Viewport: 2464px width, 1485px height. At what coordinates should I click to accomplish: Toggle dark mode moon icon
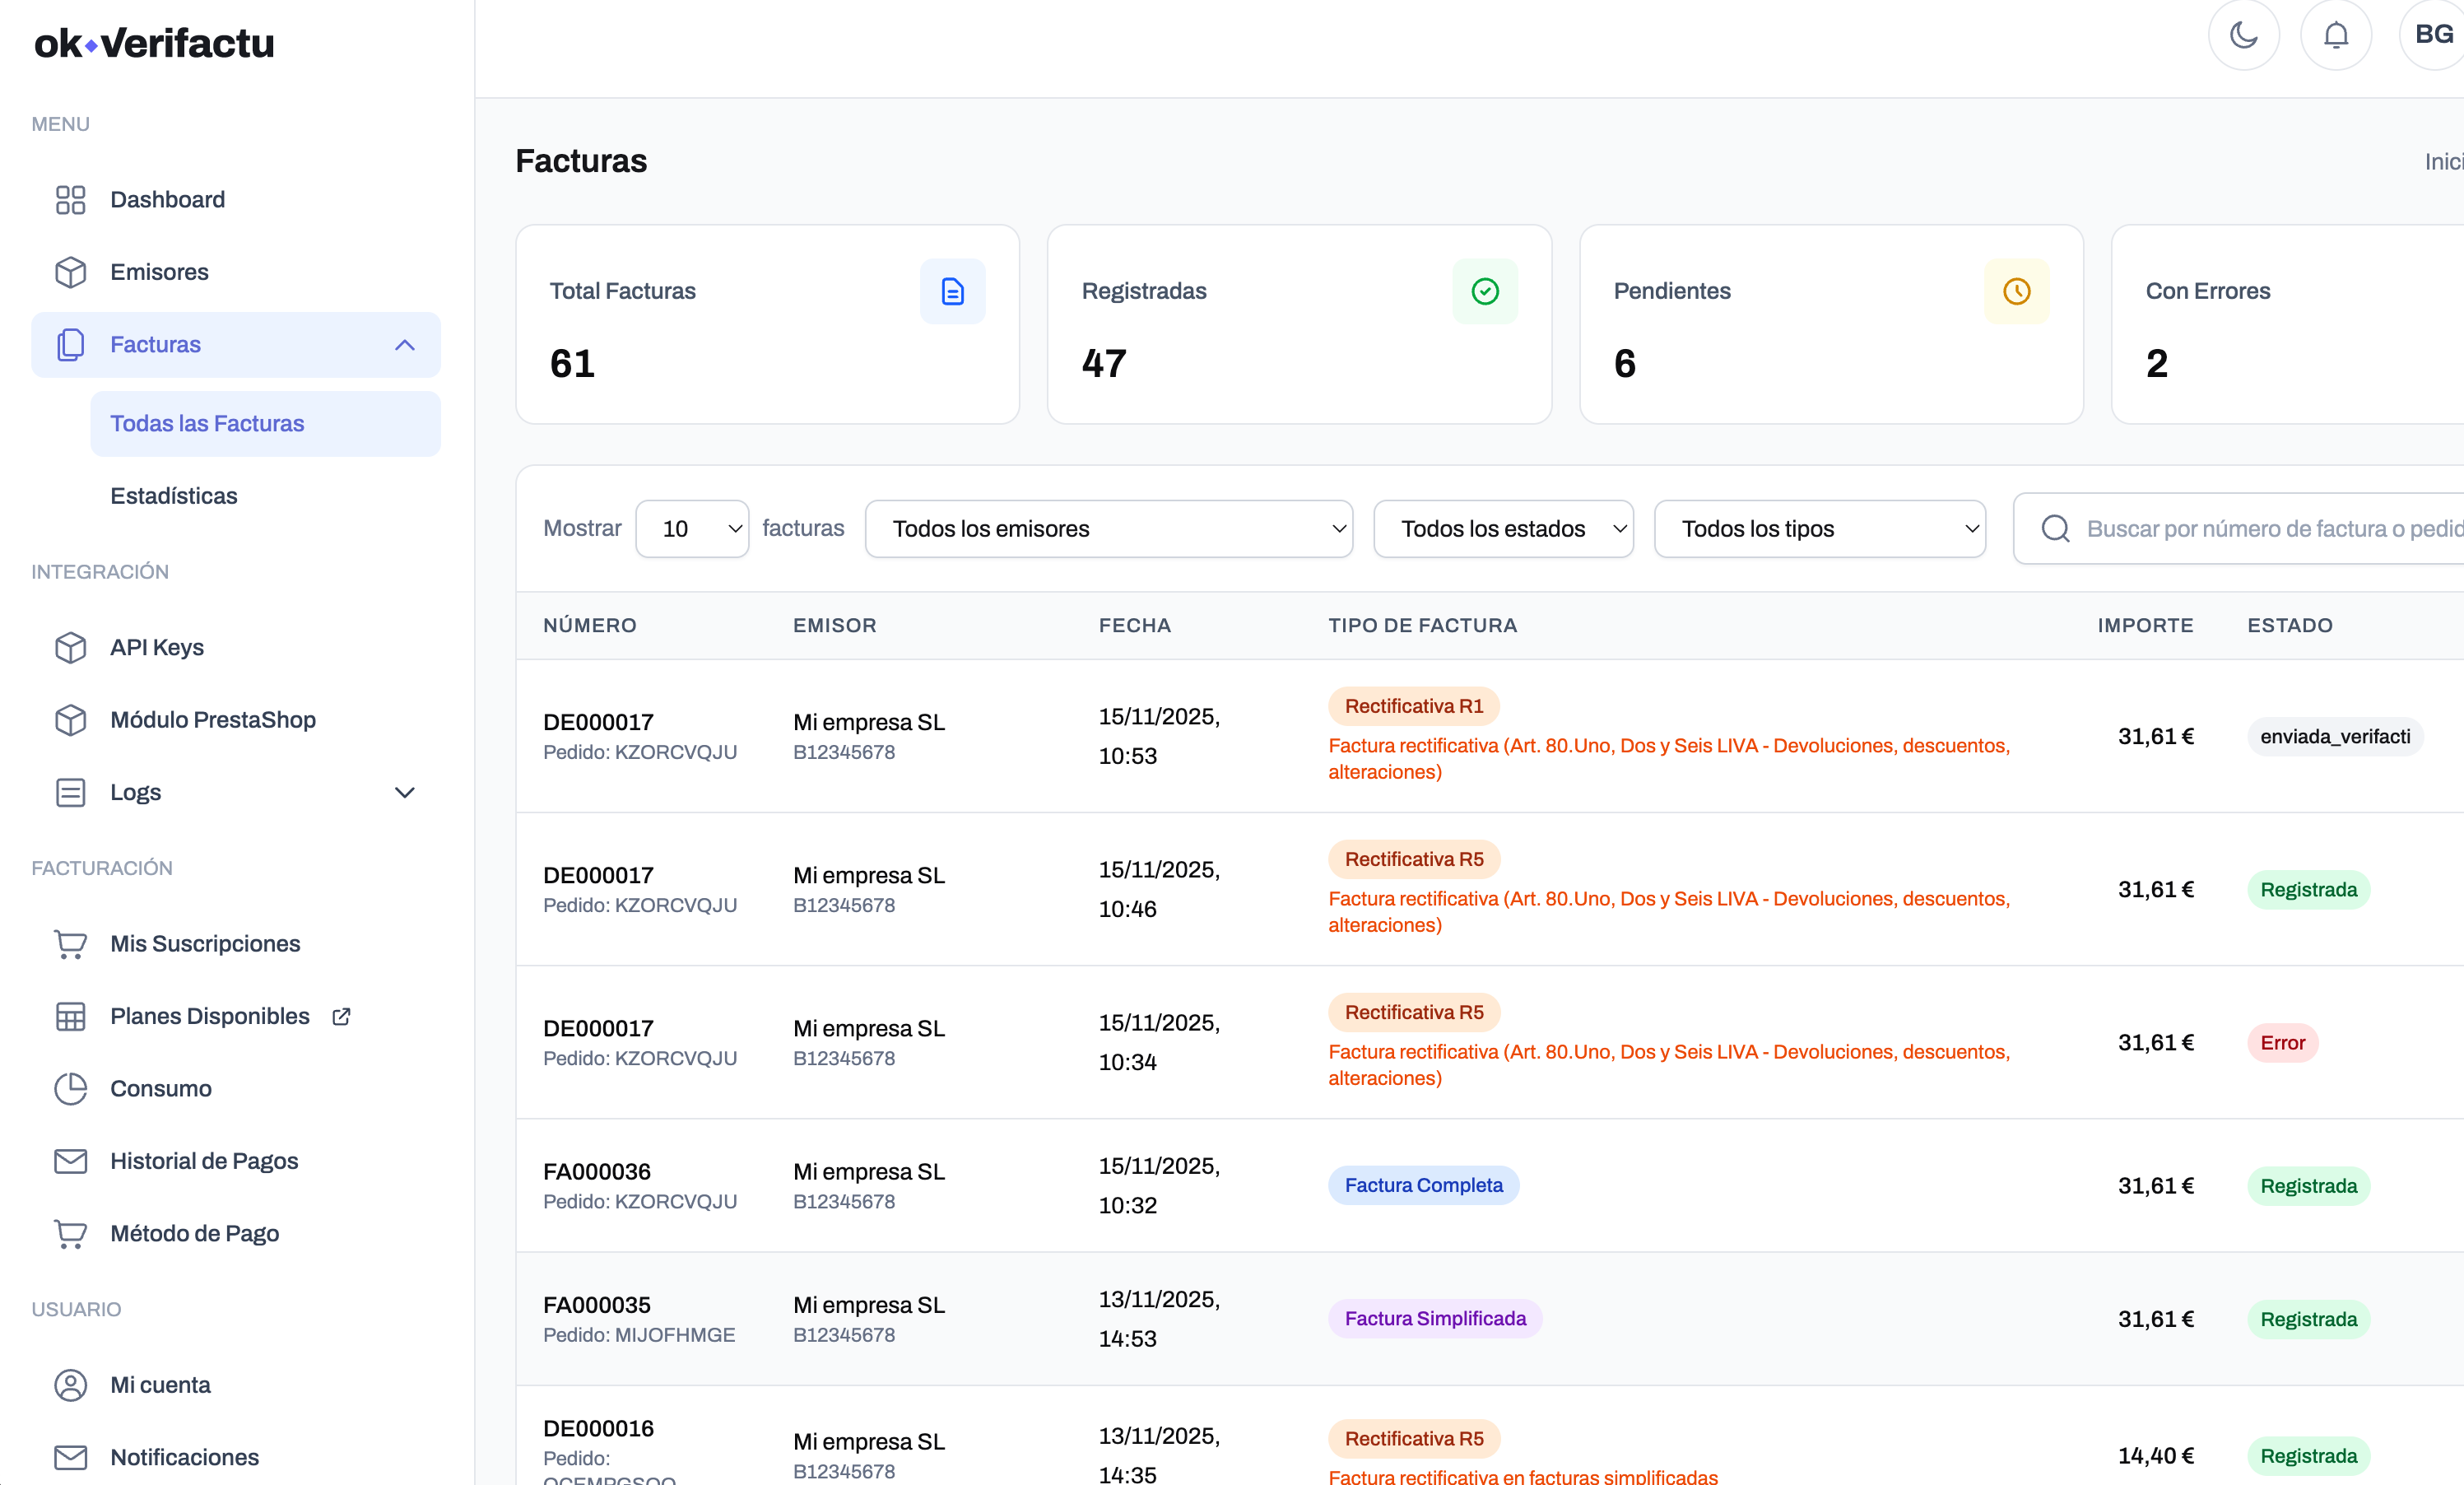click(x=2243, y=36)
